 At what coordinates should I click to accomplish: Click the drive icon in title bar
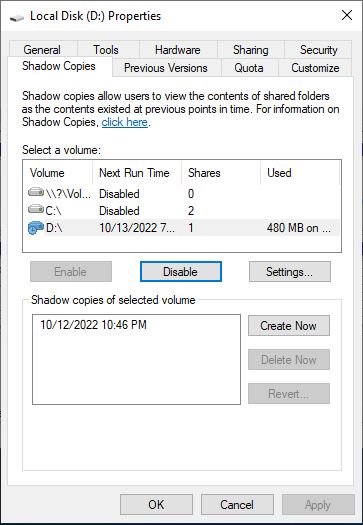point(17,17)
